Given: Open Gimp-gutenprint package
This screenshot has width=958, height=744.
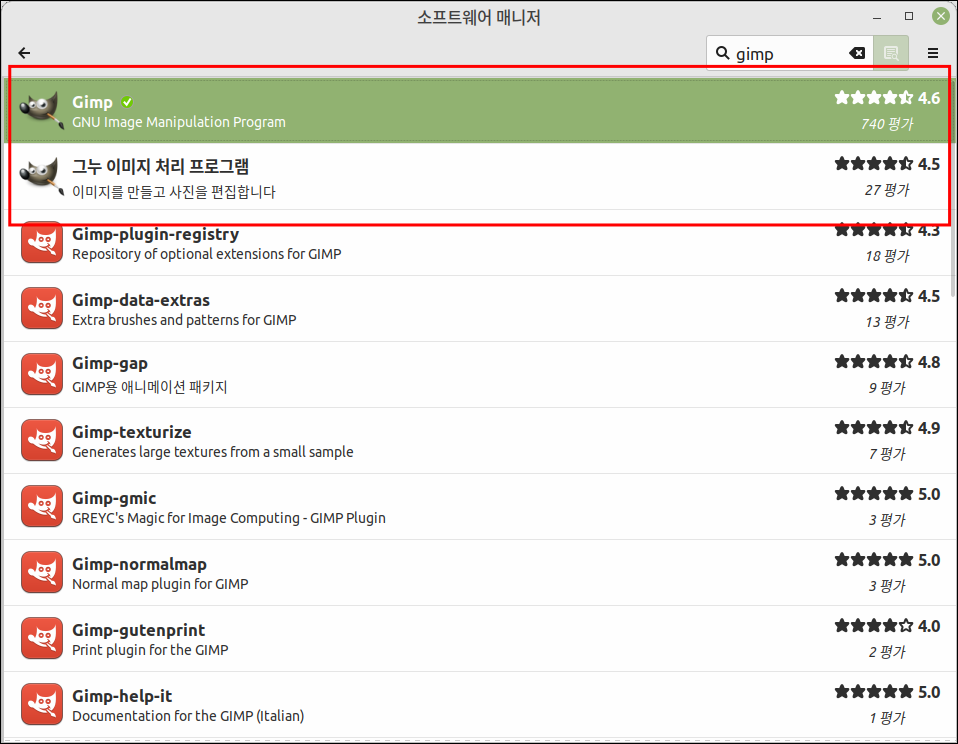Looking at the screenshot, I should point(139,630).
